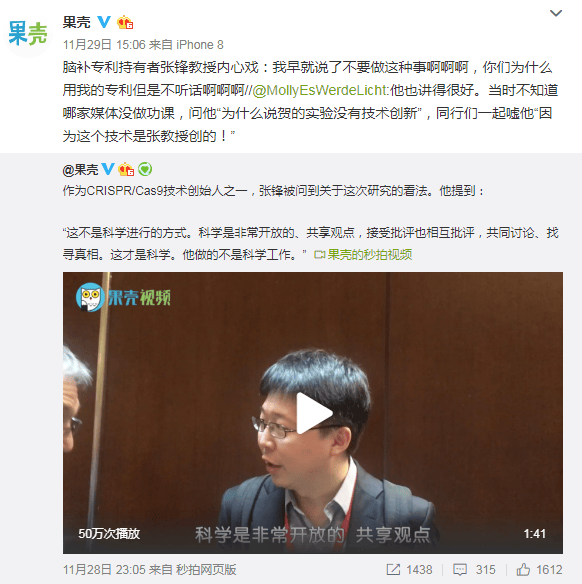Click the 果壳视频 owl watermark logo
Image resolution: width=582 pixels, height=584 pixels.
click(123, 297)
